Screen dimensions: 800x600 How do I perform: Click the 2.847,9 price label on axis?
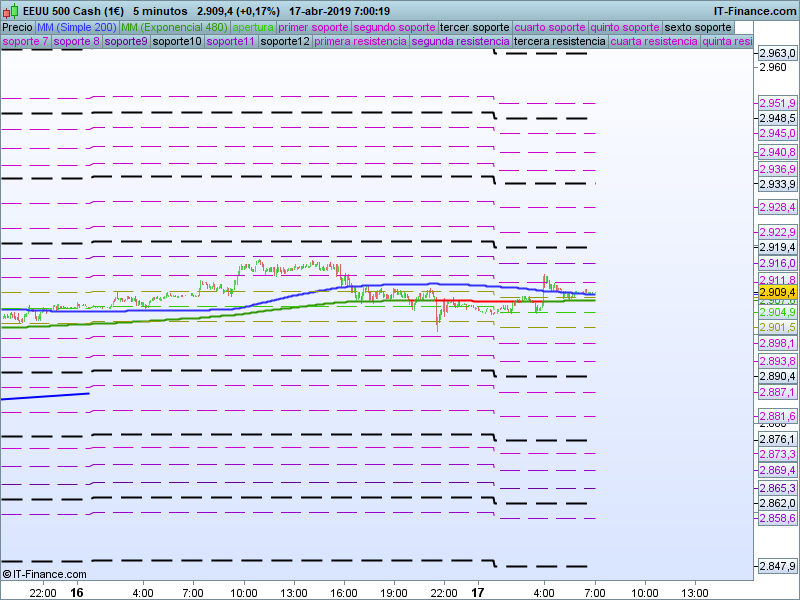pos(777,567)
